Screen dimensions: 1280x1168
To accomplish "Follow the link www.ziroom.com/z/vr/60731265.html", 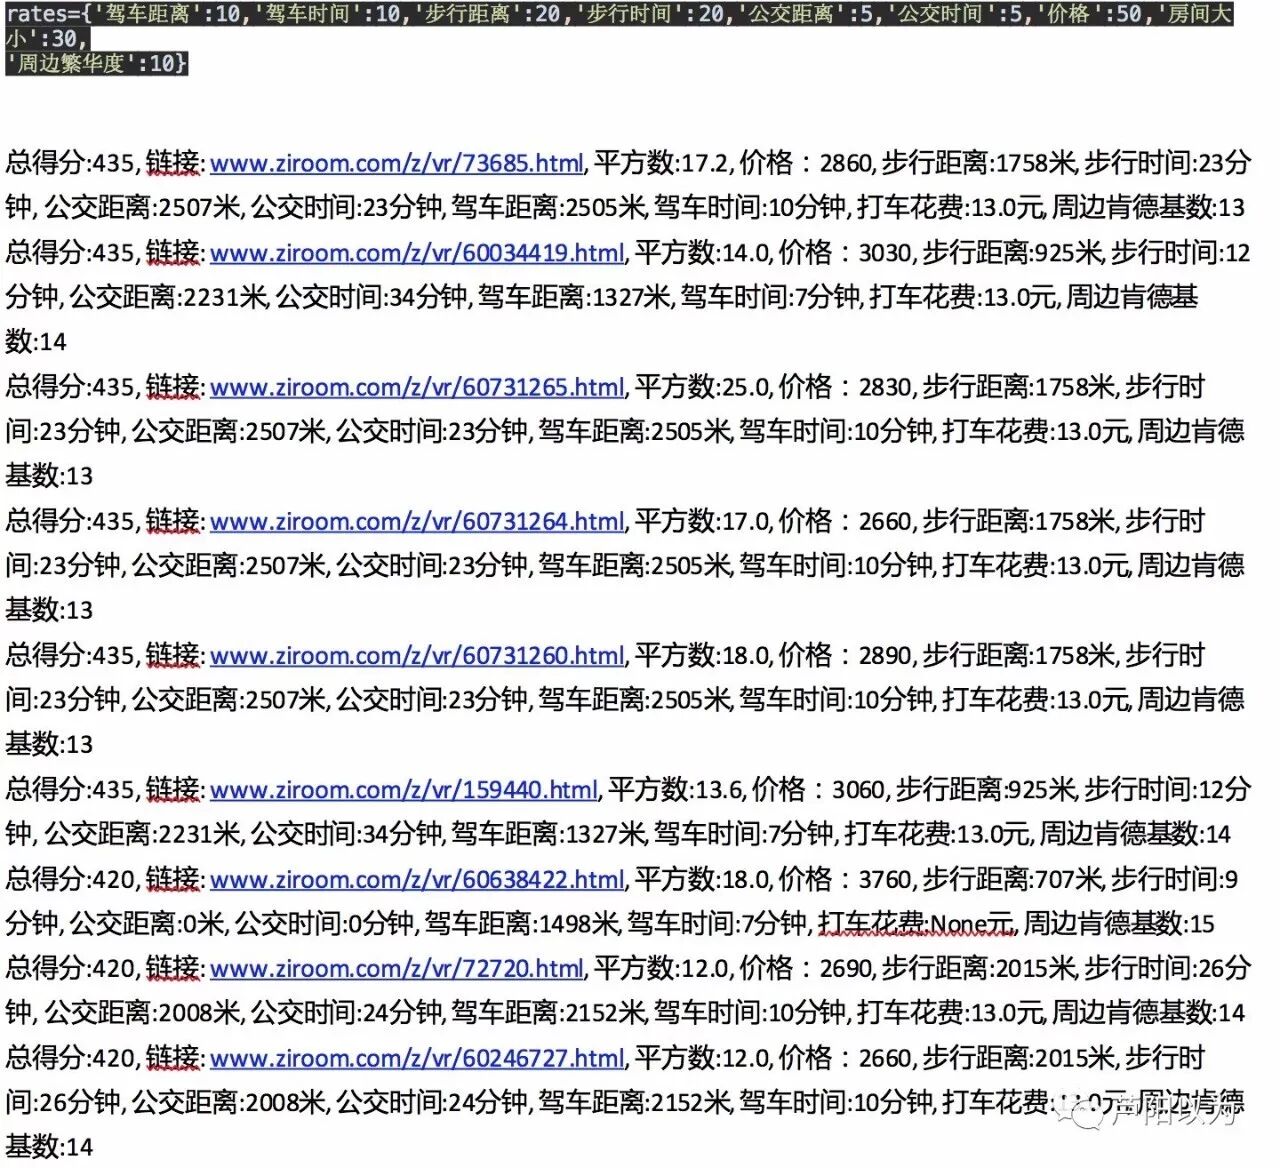I will [x=417, y=387].
